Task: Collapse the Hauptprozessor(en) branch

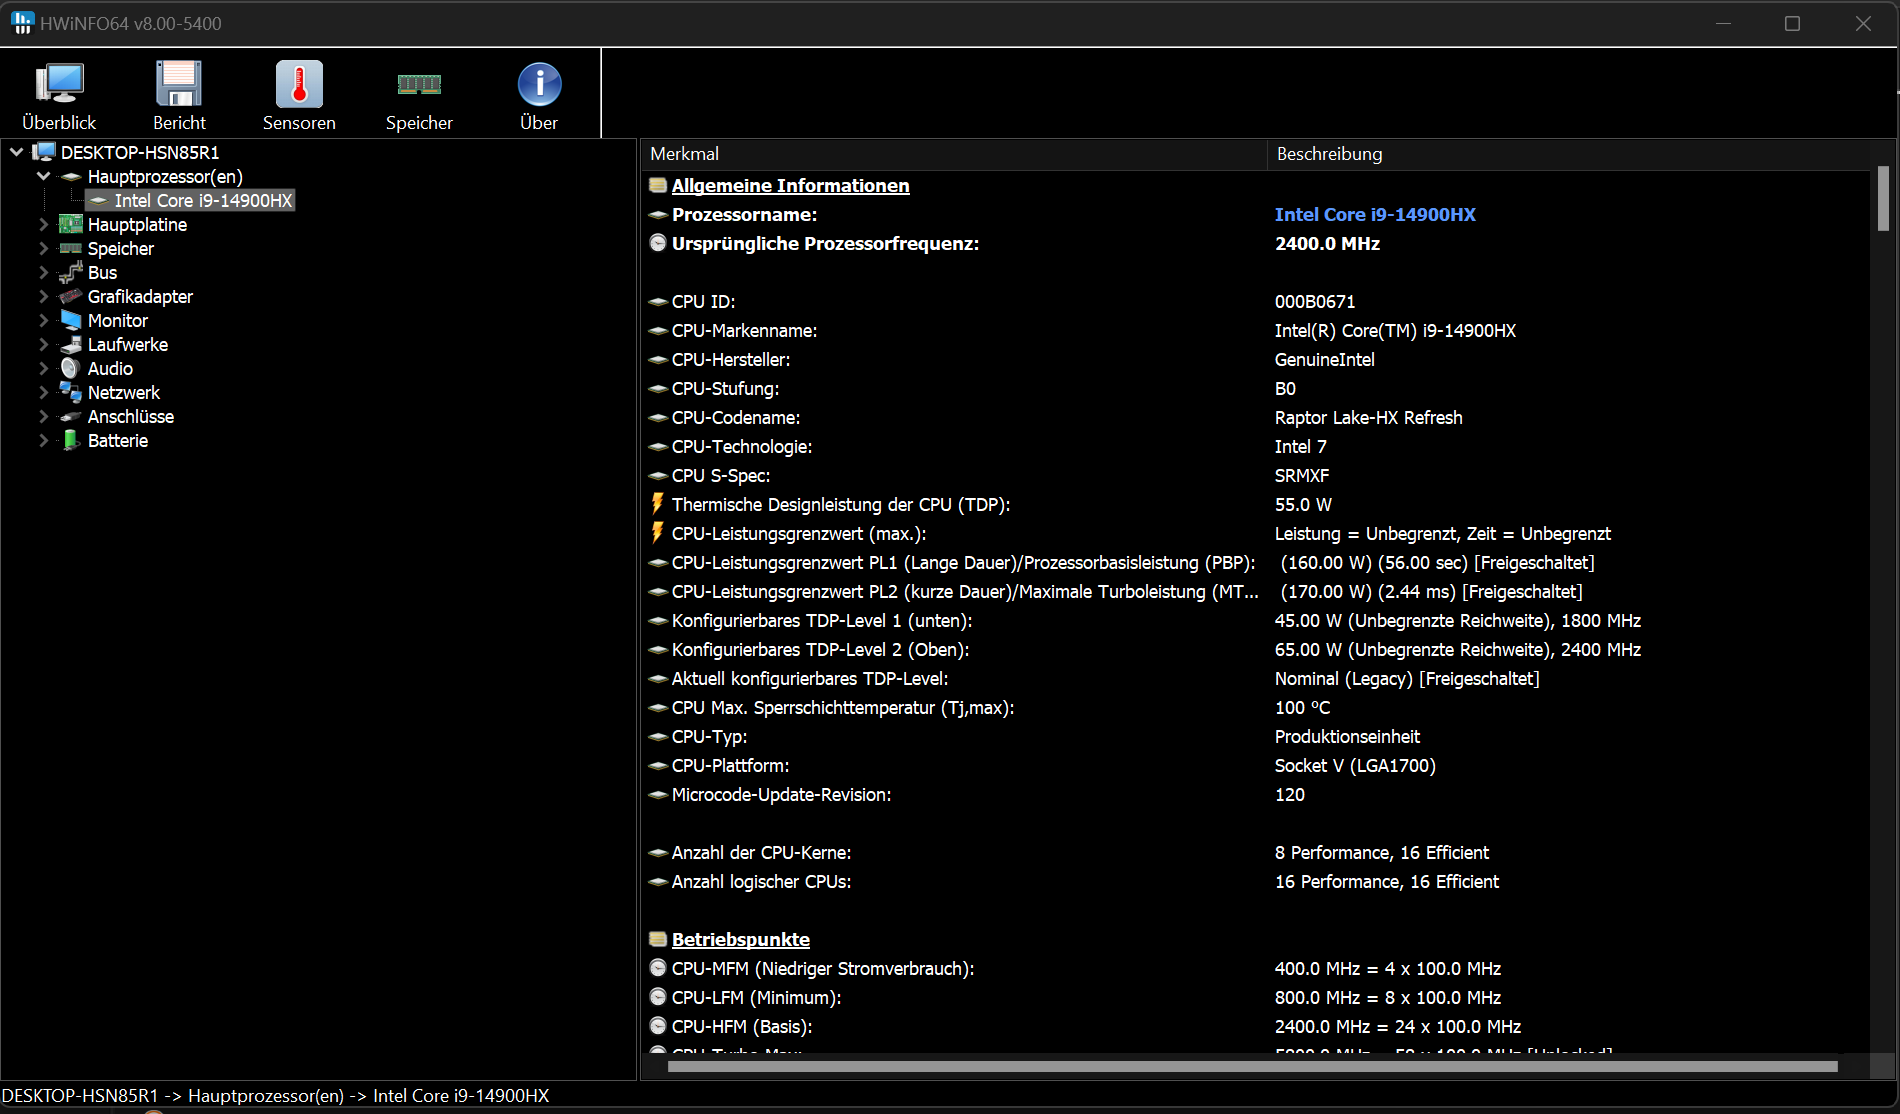Action: (43, 176)
